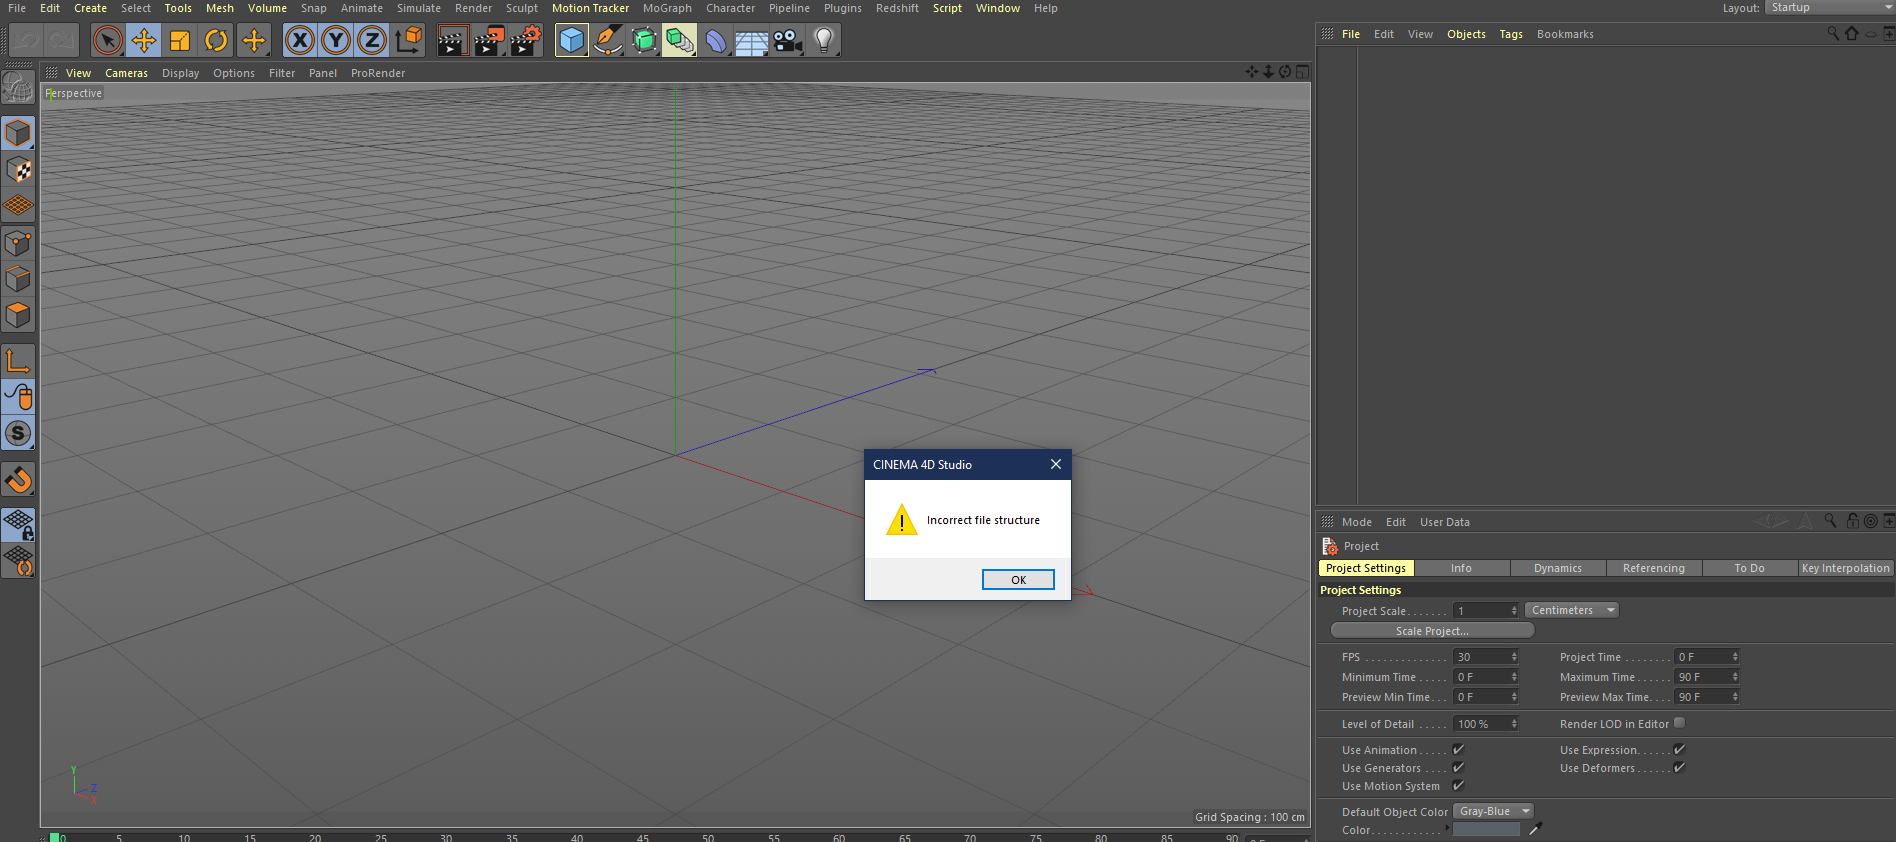Screen dimensions: 1896x842
Task: Open the Redshift menu
Action: [897, 8]
